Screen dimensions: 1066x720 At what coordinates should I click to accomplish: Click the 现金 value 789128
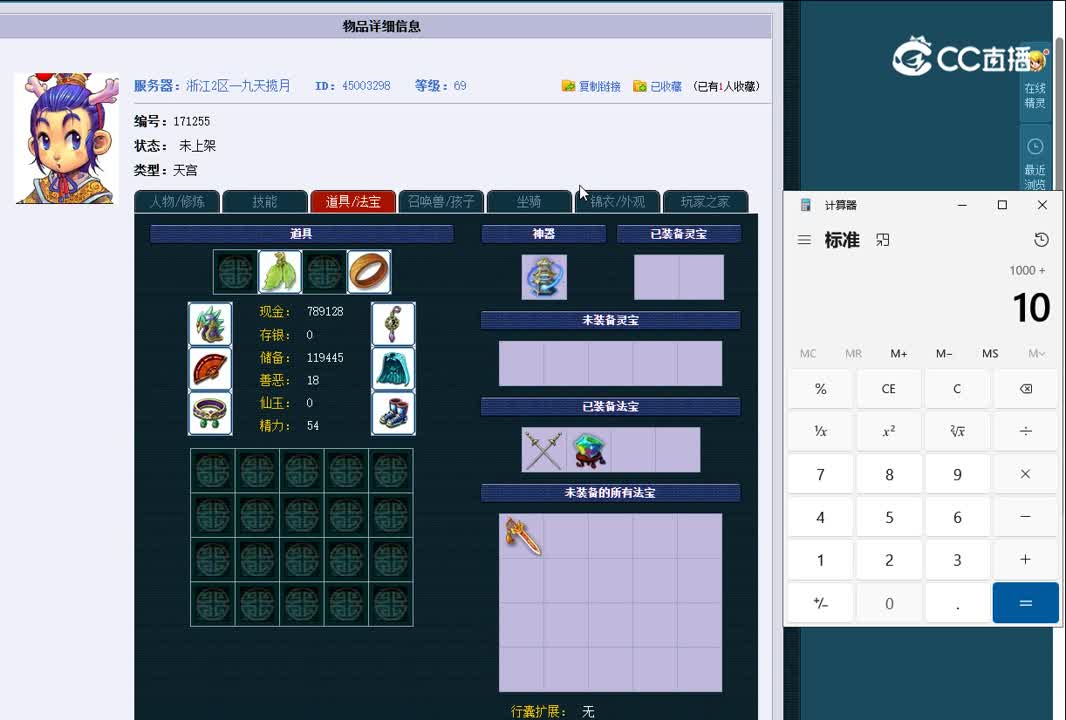(325, 311)
